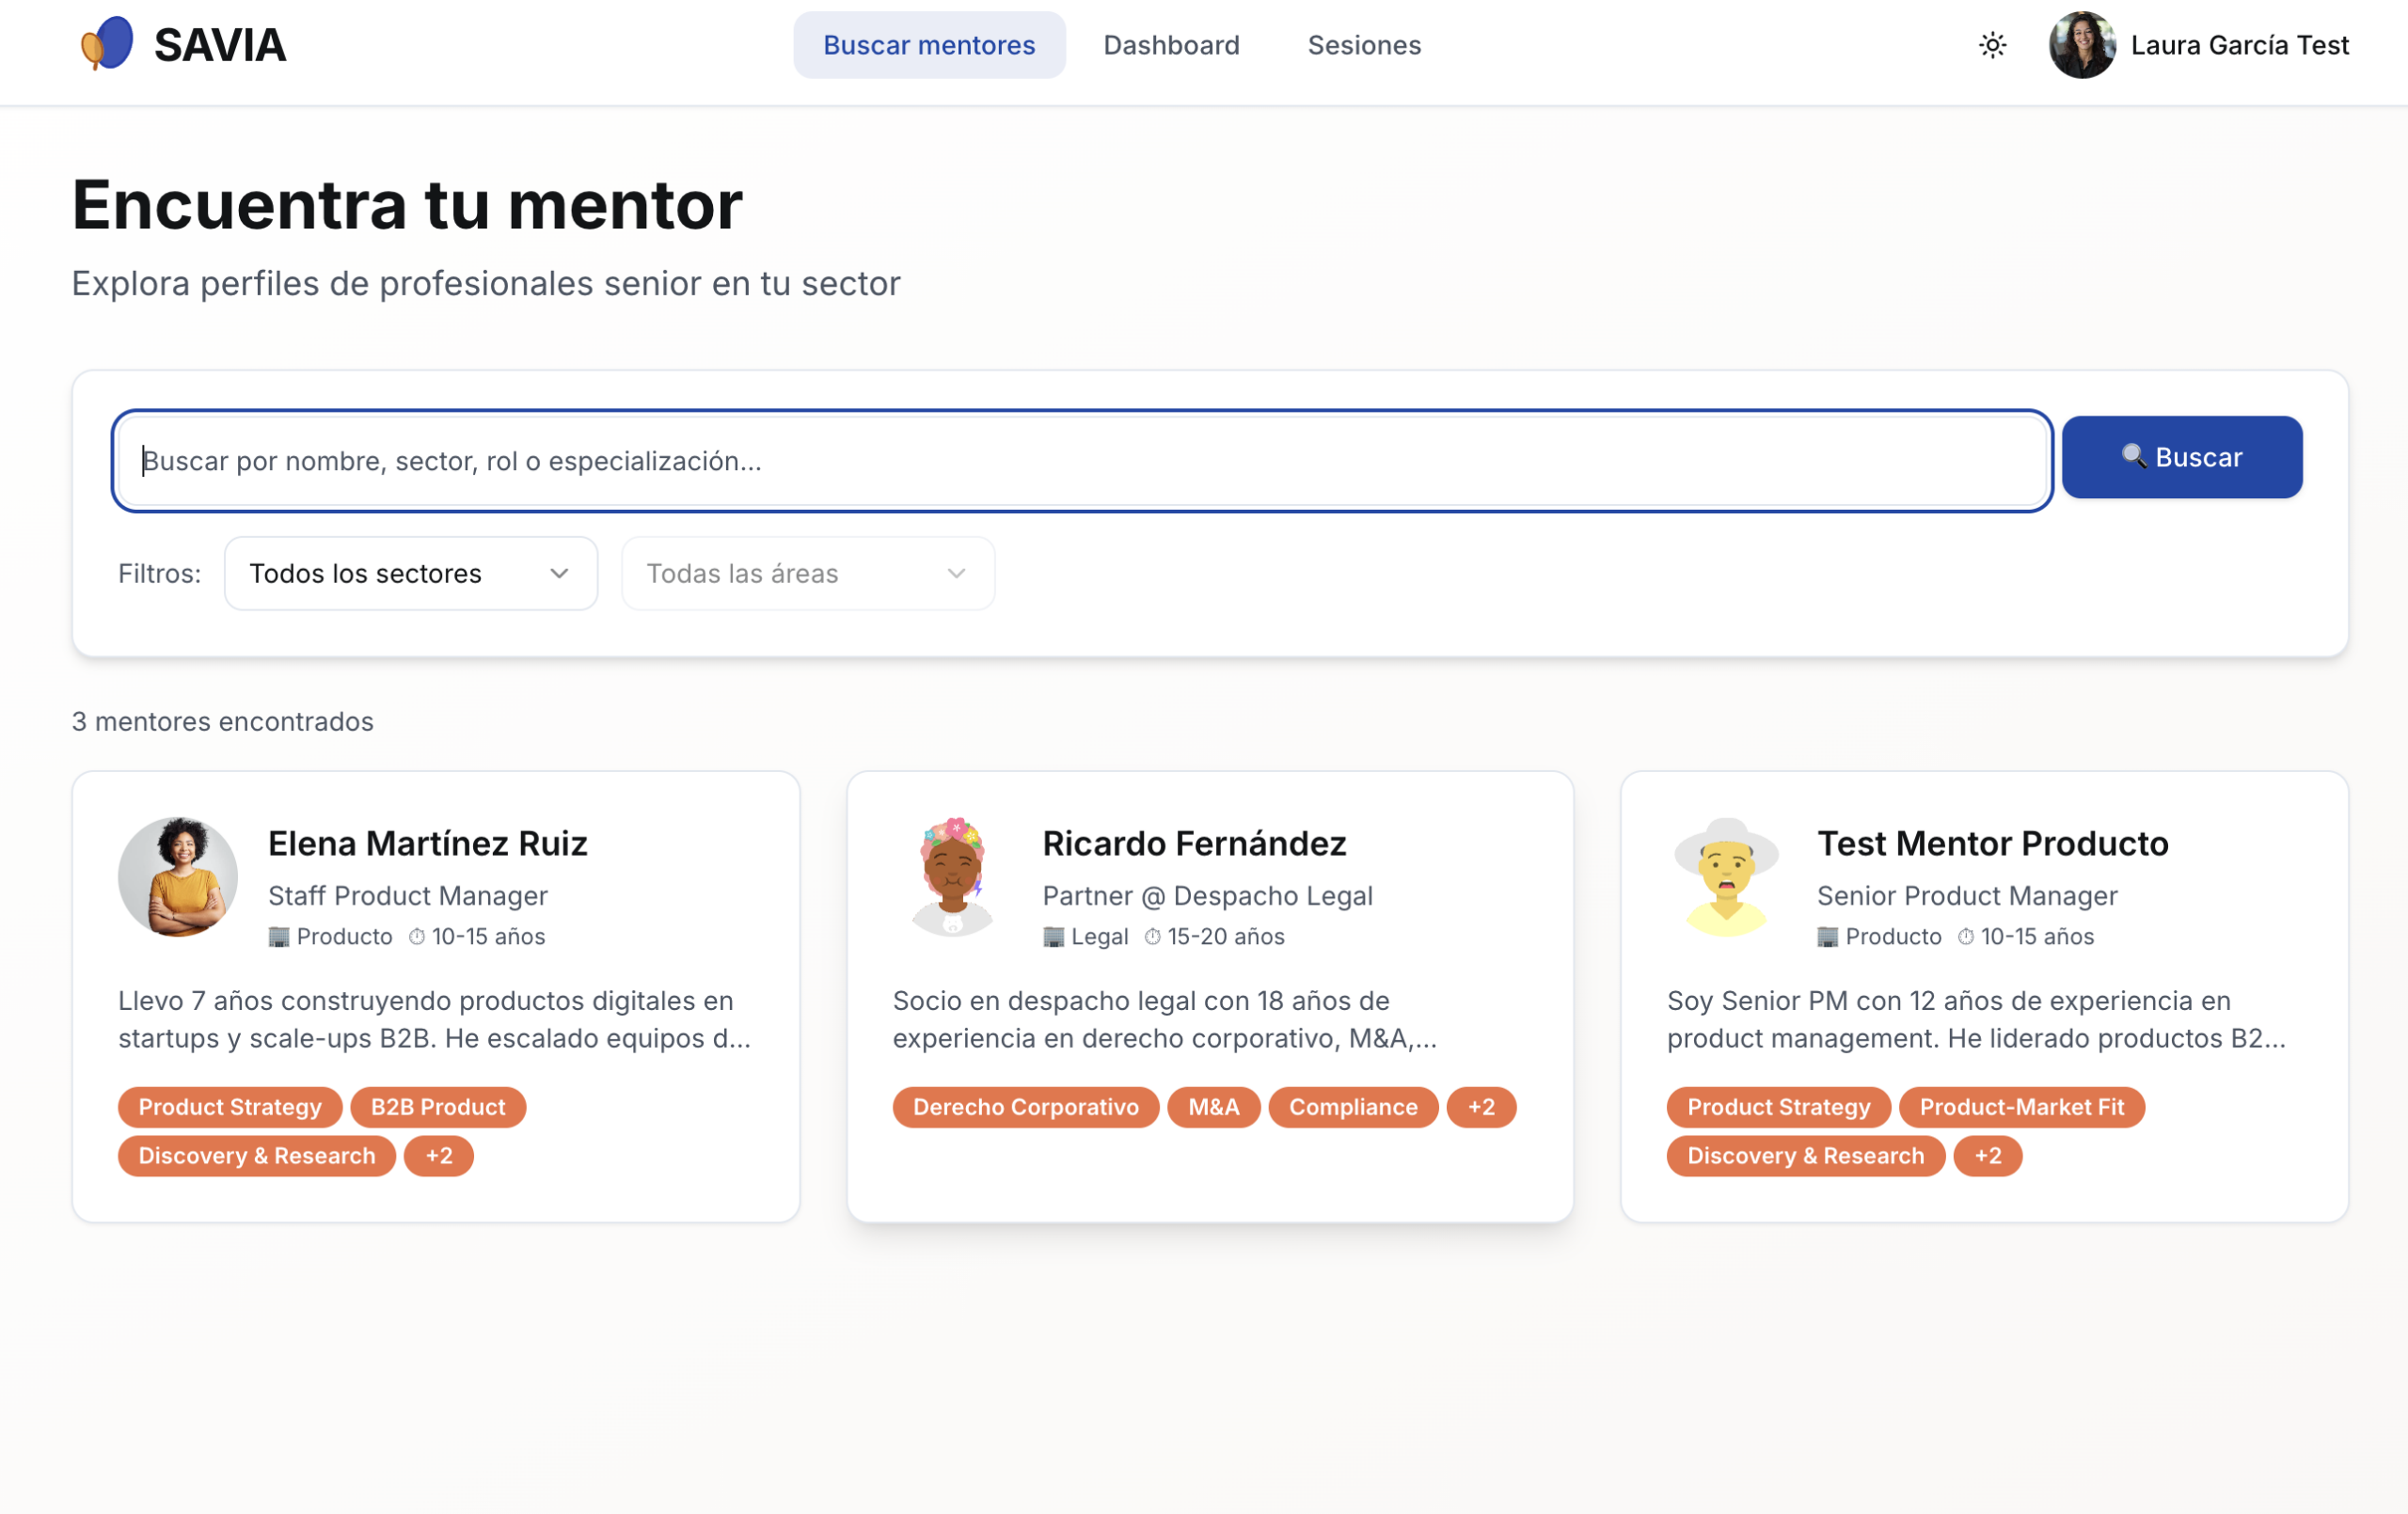Switch to the Dashboard tab
Viewport: 2408px width, 1514px height.
(x=1171, y=45)
